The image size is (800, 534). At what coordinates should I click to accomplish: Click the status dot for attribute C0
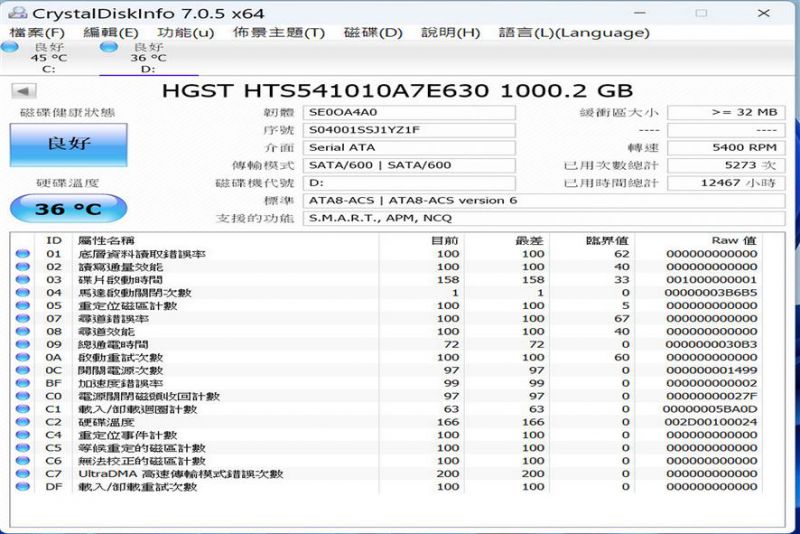click(22, 396)
